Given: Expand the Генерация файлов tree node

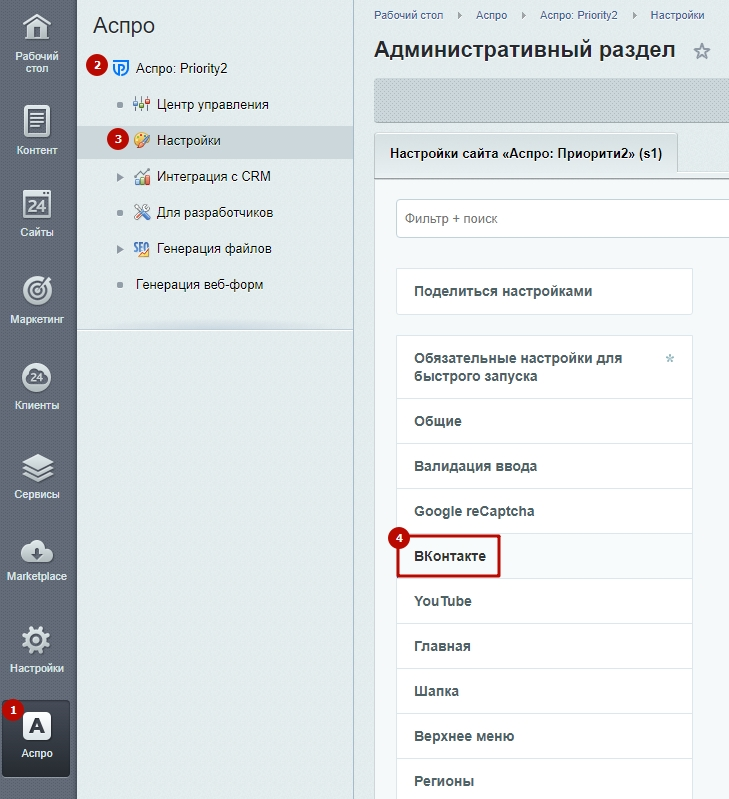Looking at the screenshot, I should click(120, 249).
